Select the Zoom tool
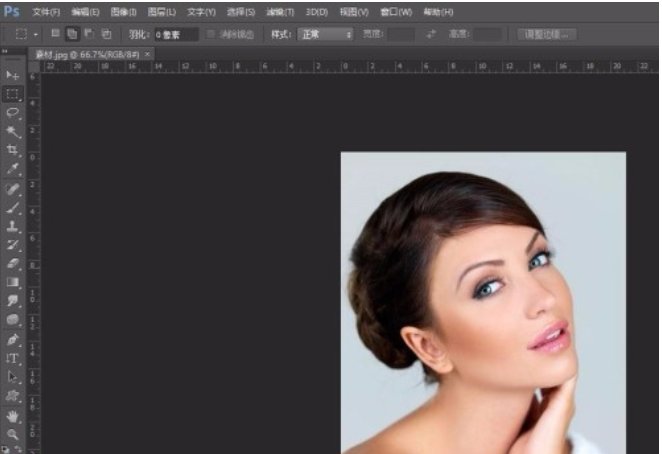The width and height of the screenshot is (662, 454). (13, 435)
